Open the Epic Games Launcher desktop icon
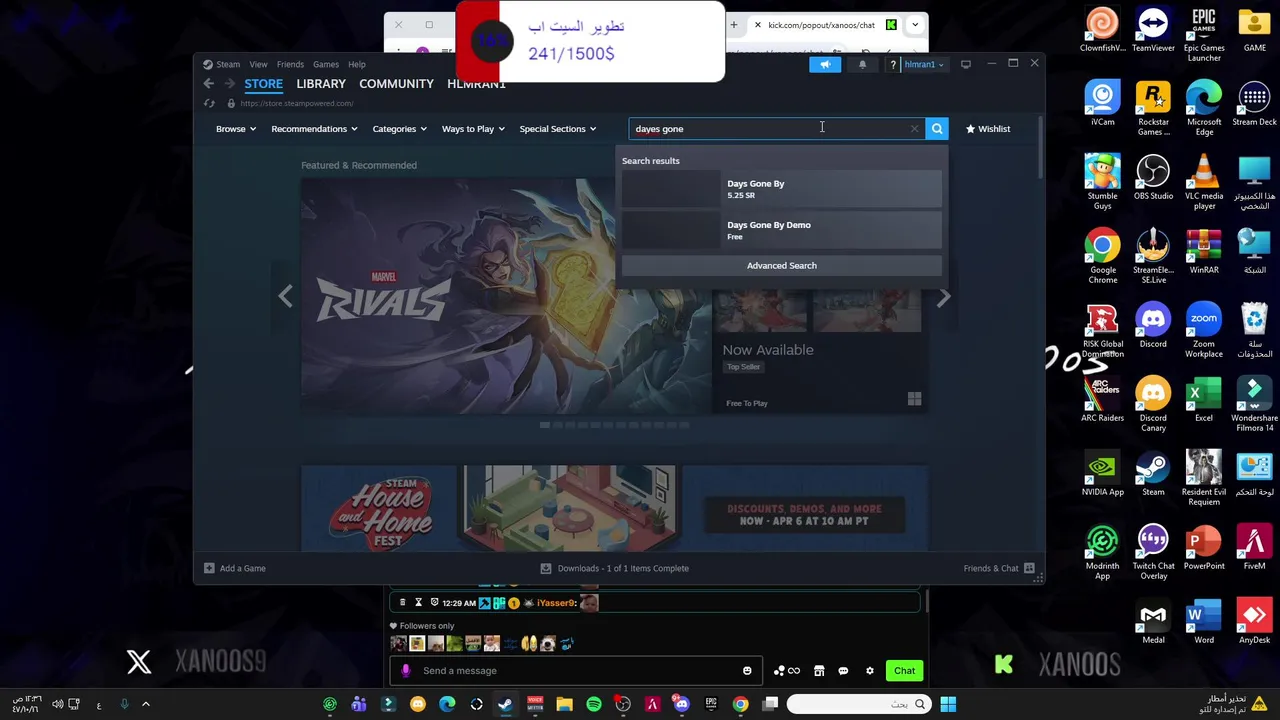The image size is (1280, 720). tap(1204, 34)
